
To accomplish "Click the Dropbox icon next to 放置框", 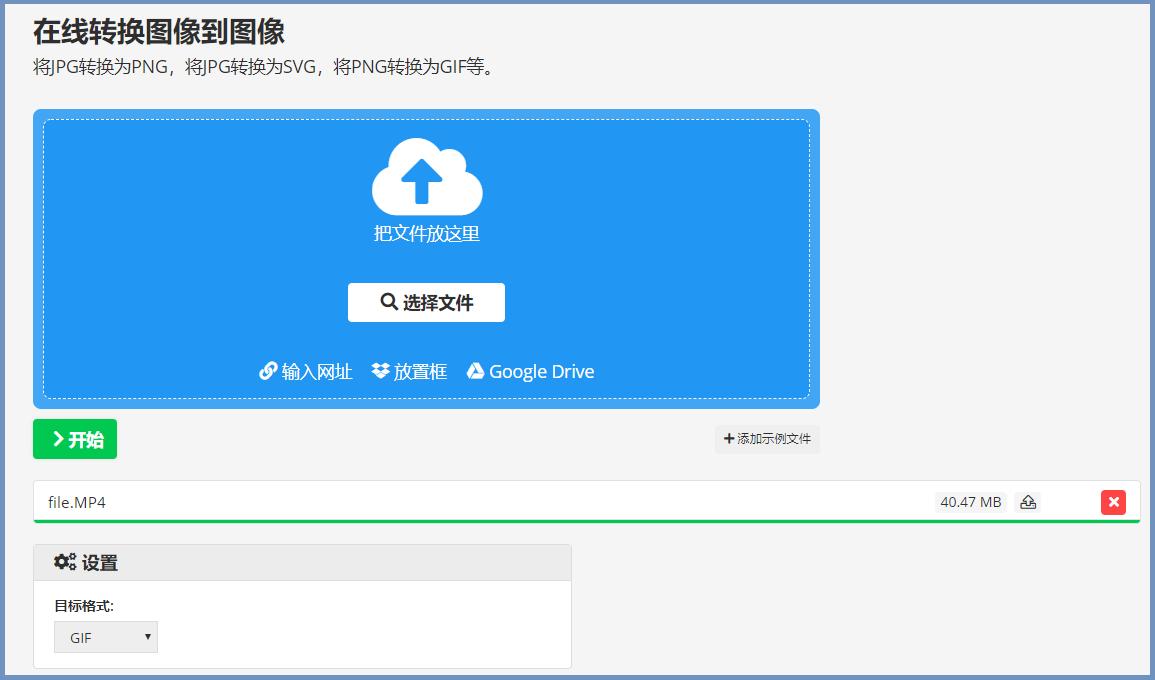I will pyautogui.click(x=378, y=370).
